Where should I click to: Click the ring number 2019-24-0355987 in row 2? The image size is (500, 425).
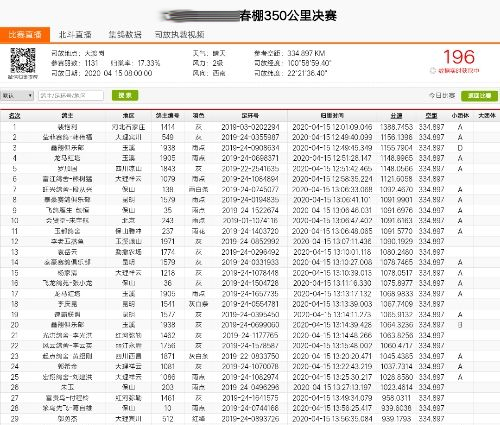pyautogui.click(x=250, y=137)
